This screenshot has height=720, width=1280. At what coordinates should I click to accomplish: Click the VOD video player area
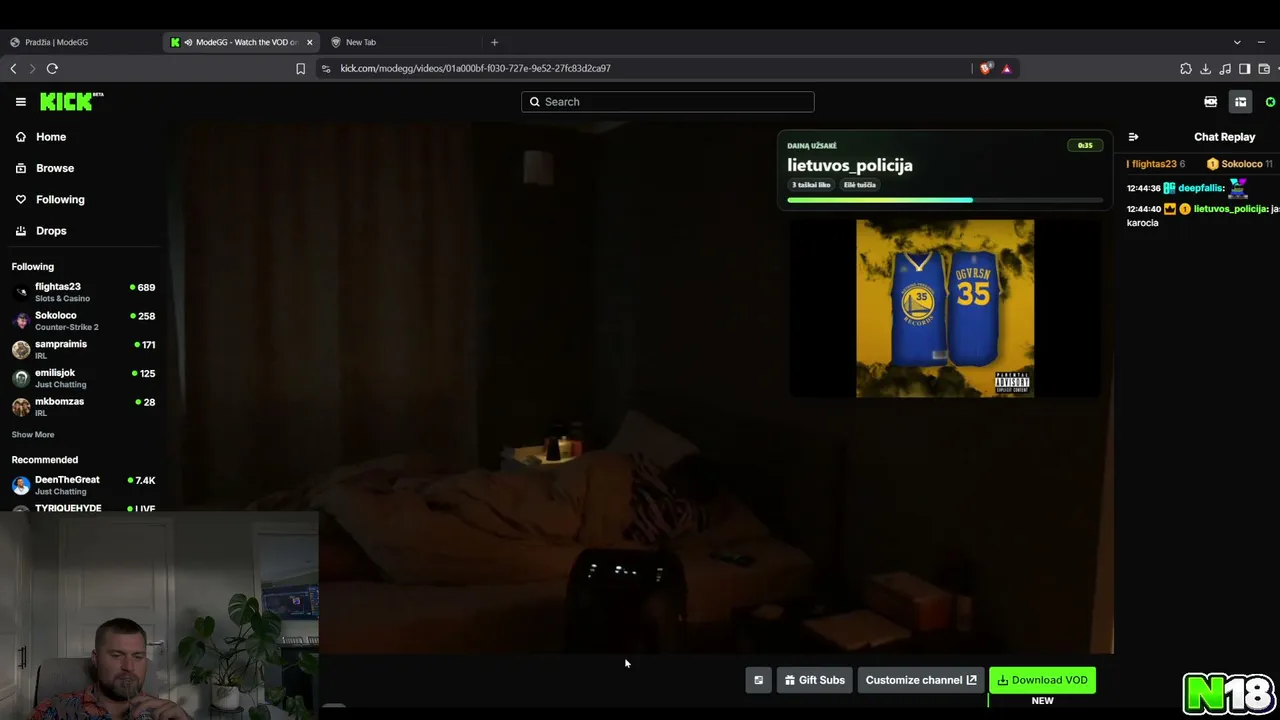640,388
